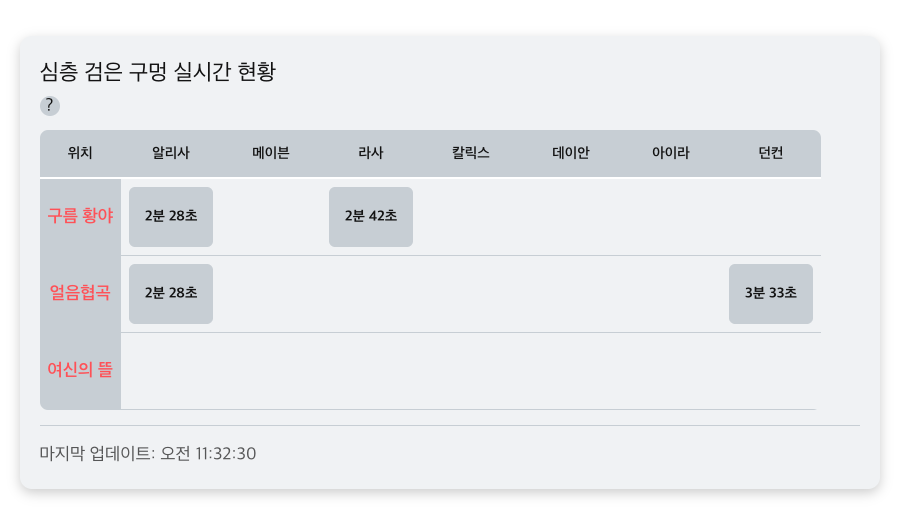
Task: Click the 심층 검은 구멍 실시간 현황 title
Action: [158, 72]
